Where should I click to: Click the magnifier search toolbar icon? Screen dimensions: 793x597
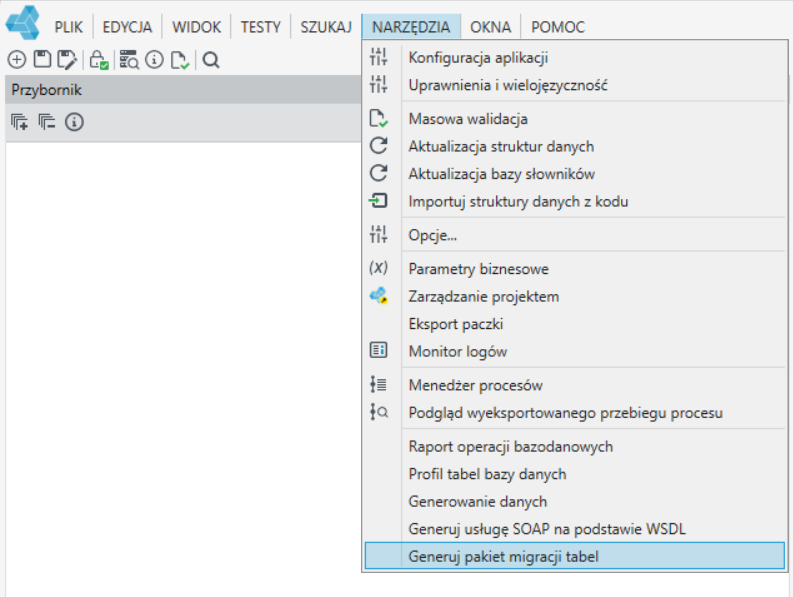211,60
